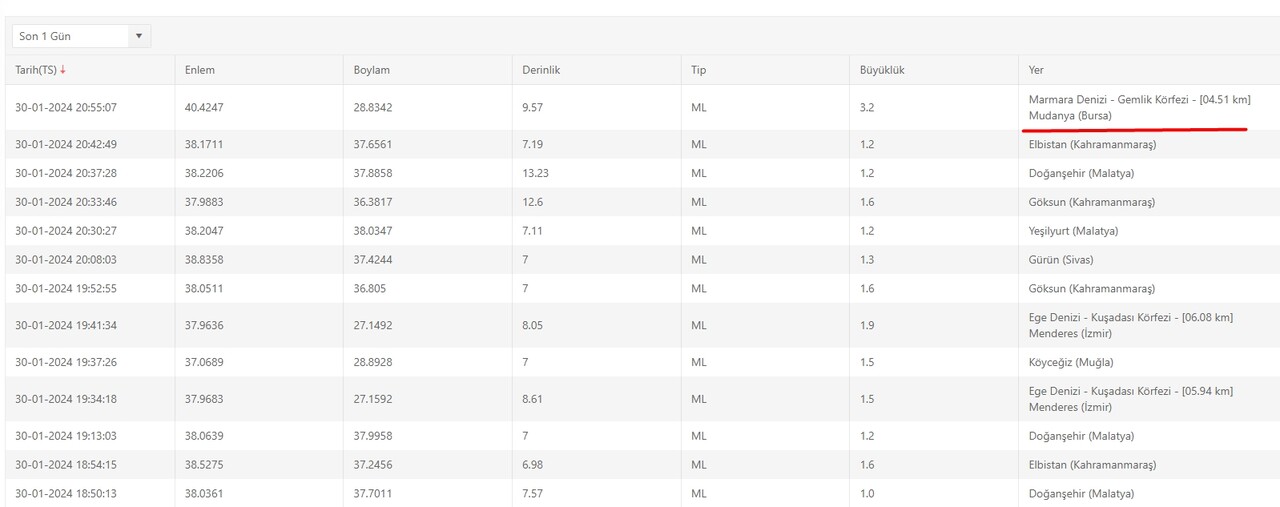Screen dimensions: 1280x507
Task: Click the red sort arrow beside Tarih(TS)
Action: (x=63, y=70)
